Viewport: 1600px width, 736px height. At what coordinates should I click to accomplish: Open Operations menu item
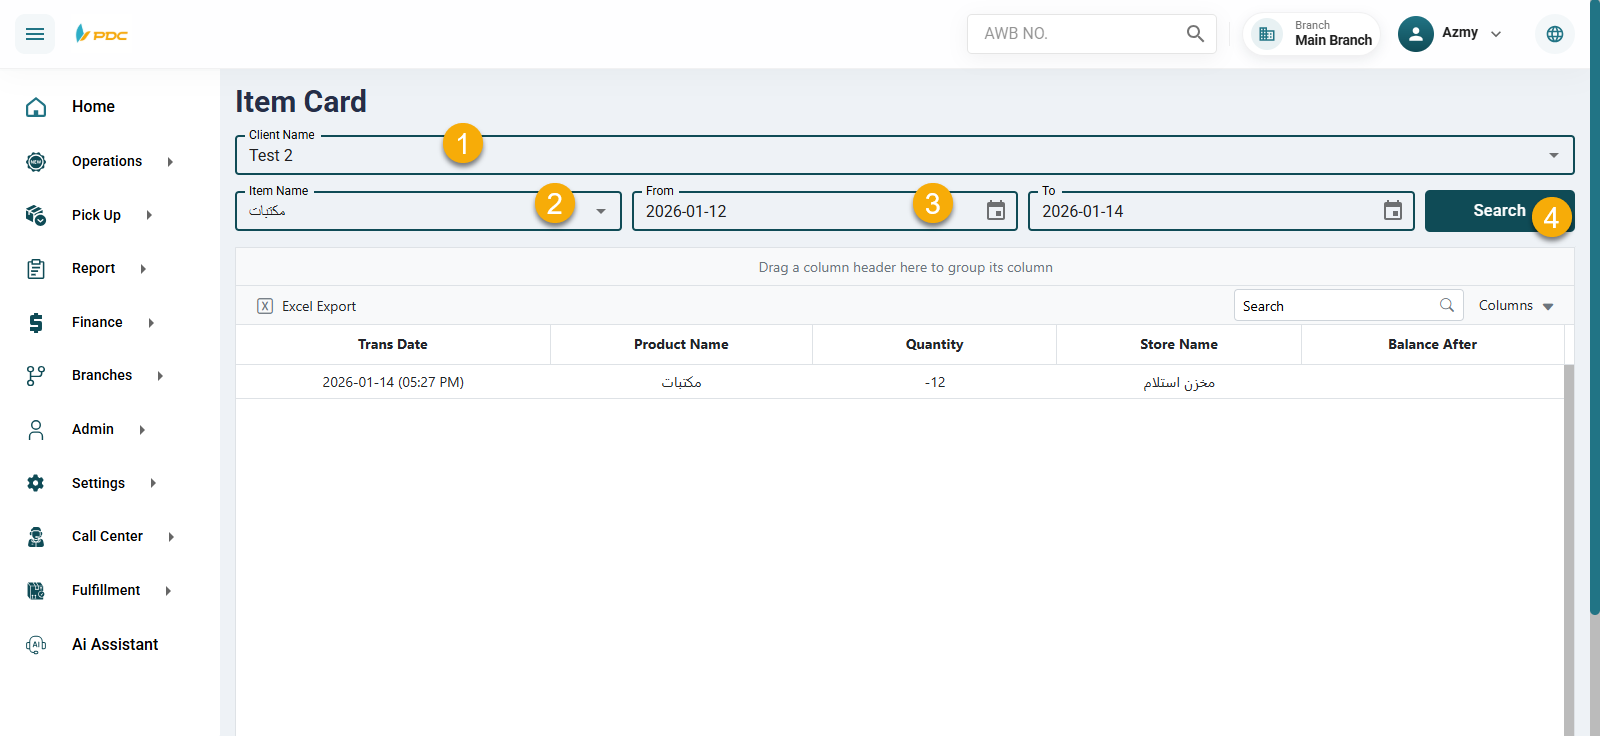(107, 161)
